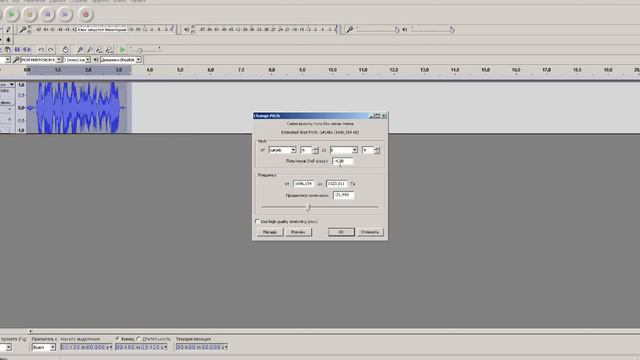Image resolution: width=640 pixels, height=360 pixels.
Task: Click the playback meter speaker icon
Action: (x=187, y=29)
